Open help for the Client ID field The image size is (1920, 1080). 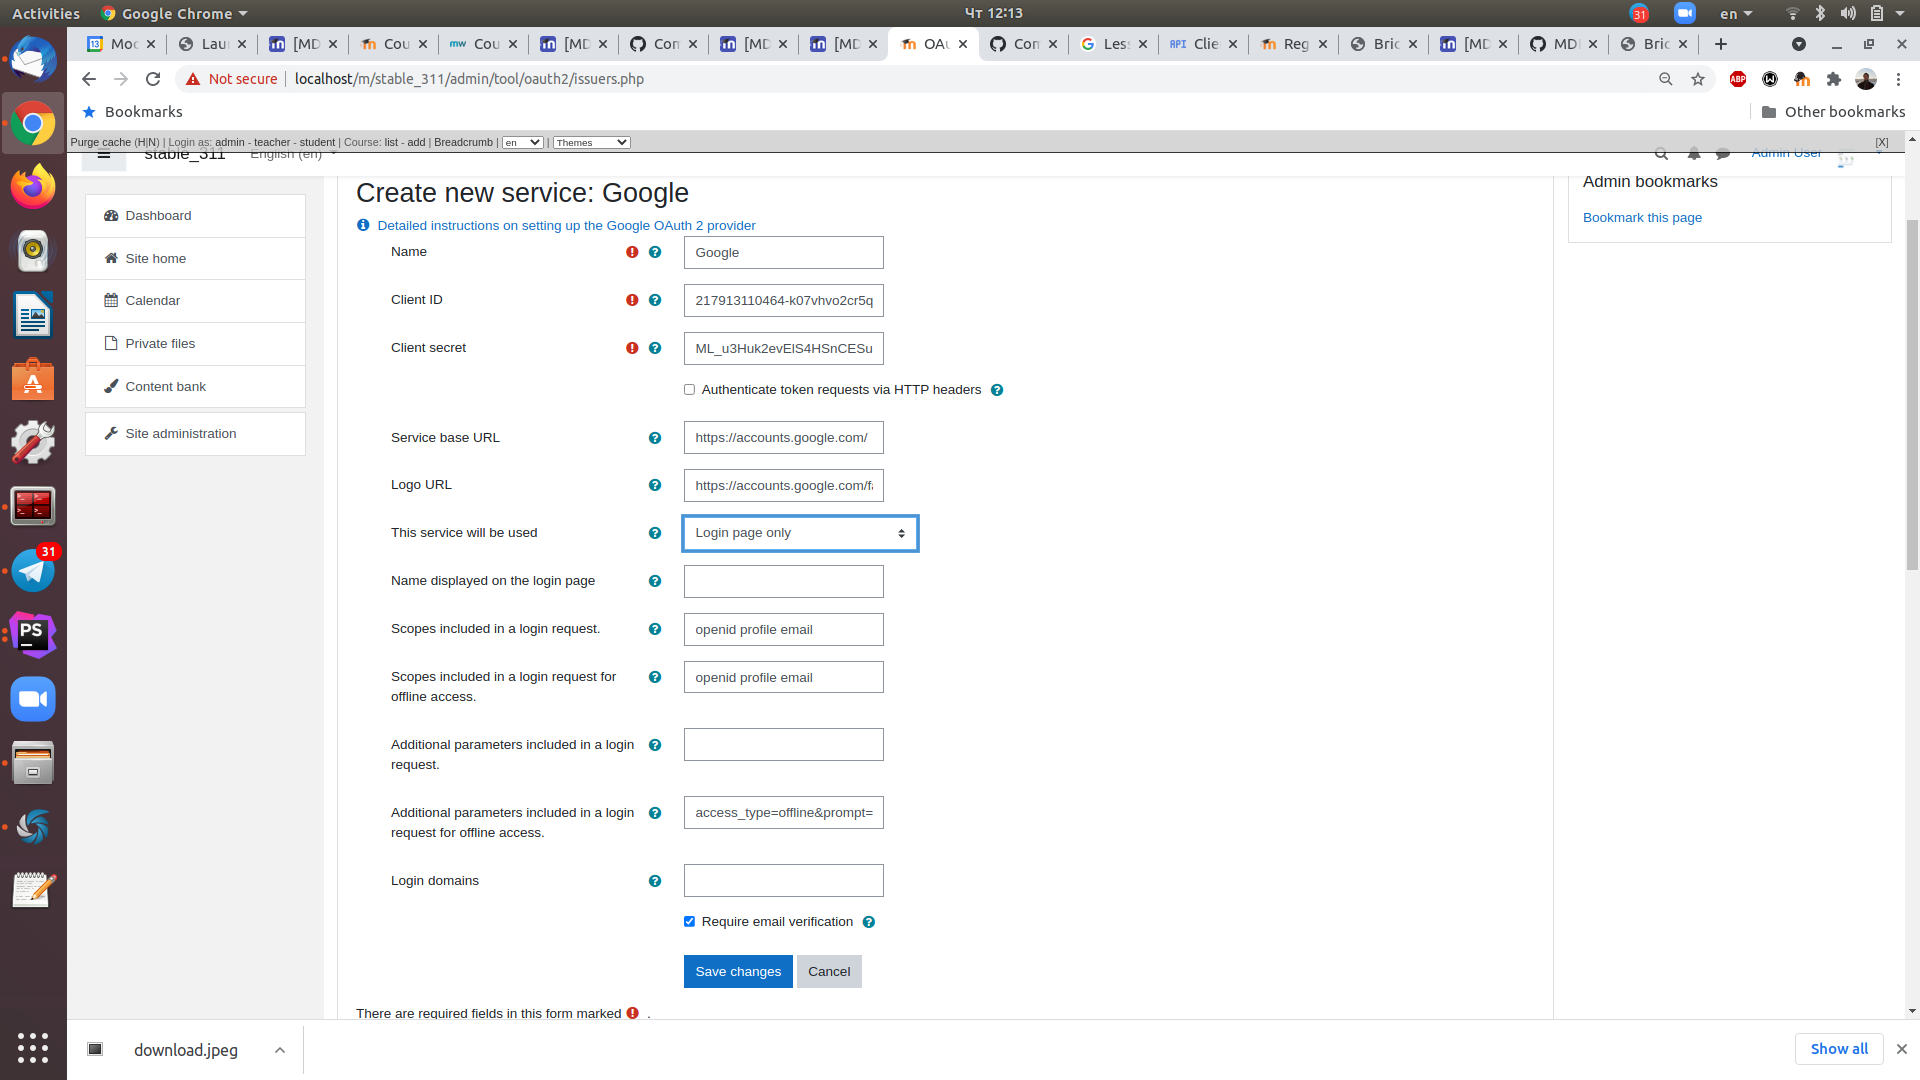(x=655, y=300)
